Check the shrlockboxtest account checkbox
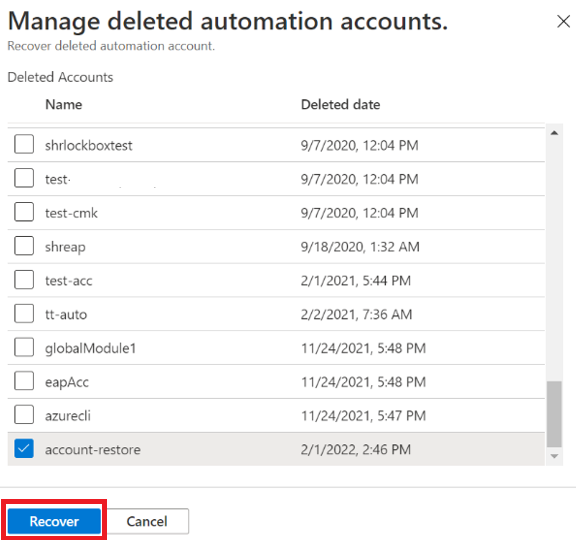Screen dimensions: 582x540 click(24, 144)
